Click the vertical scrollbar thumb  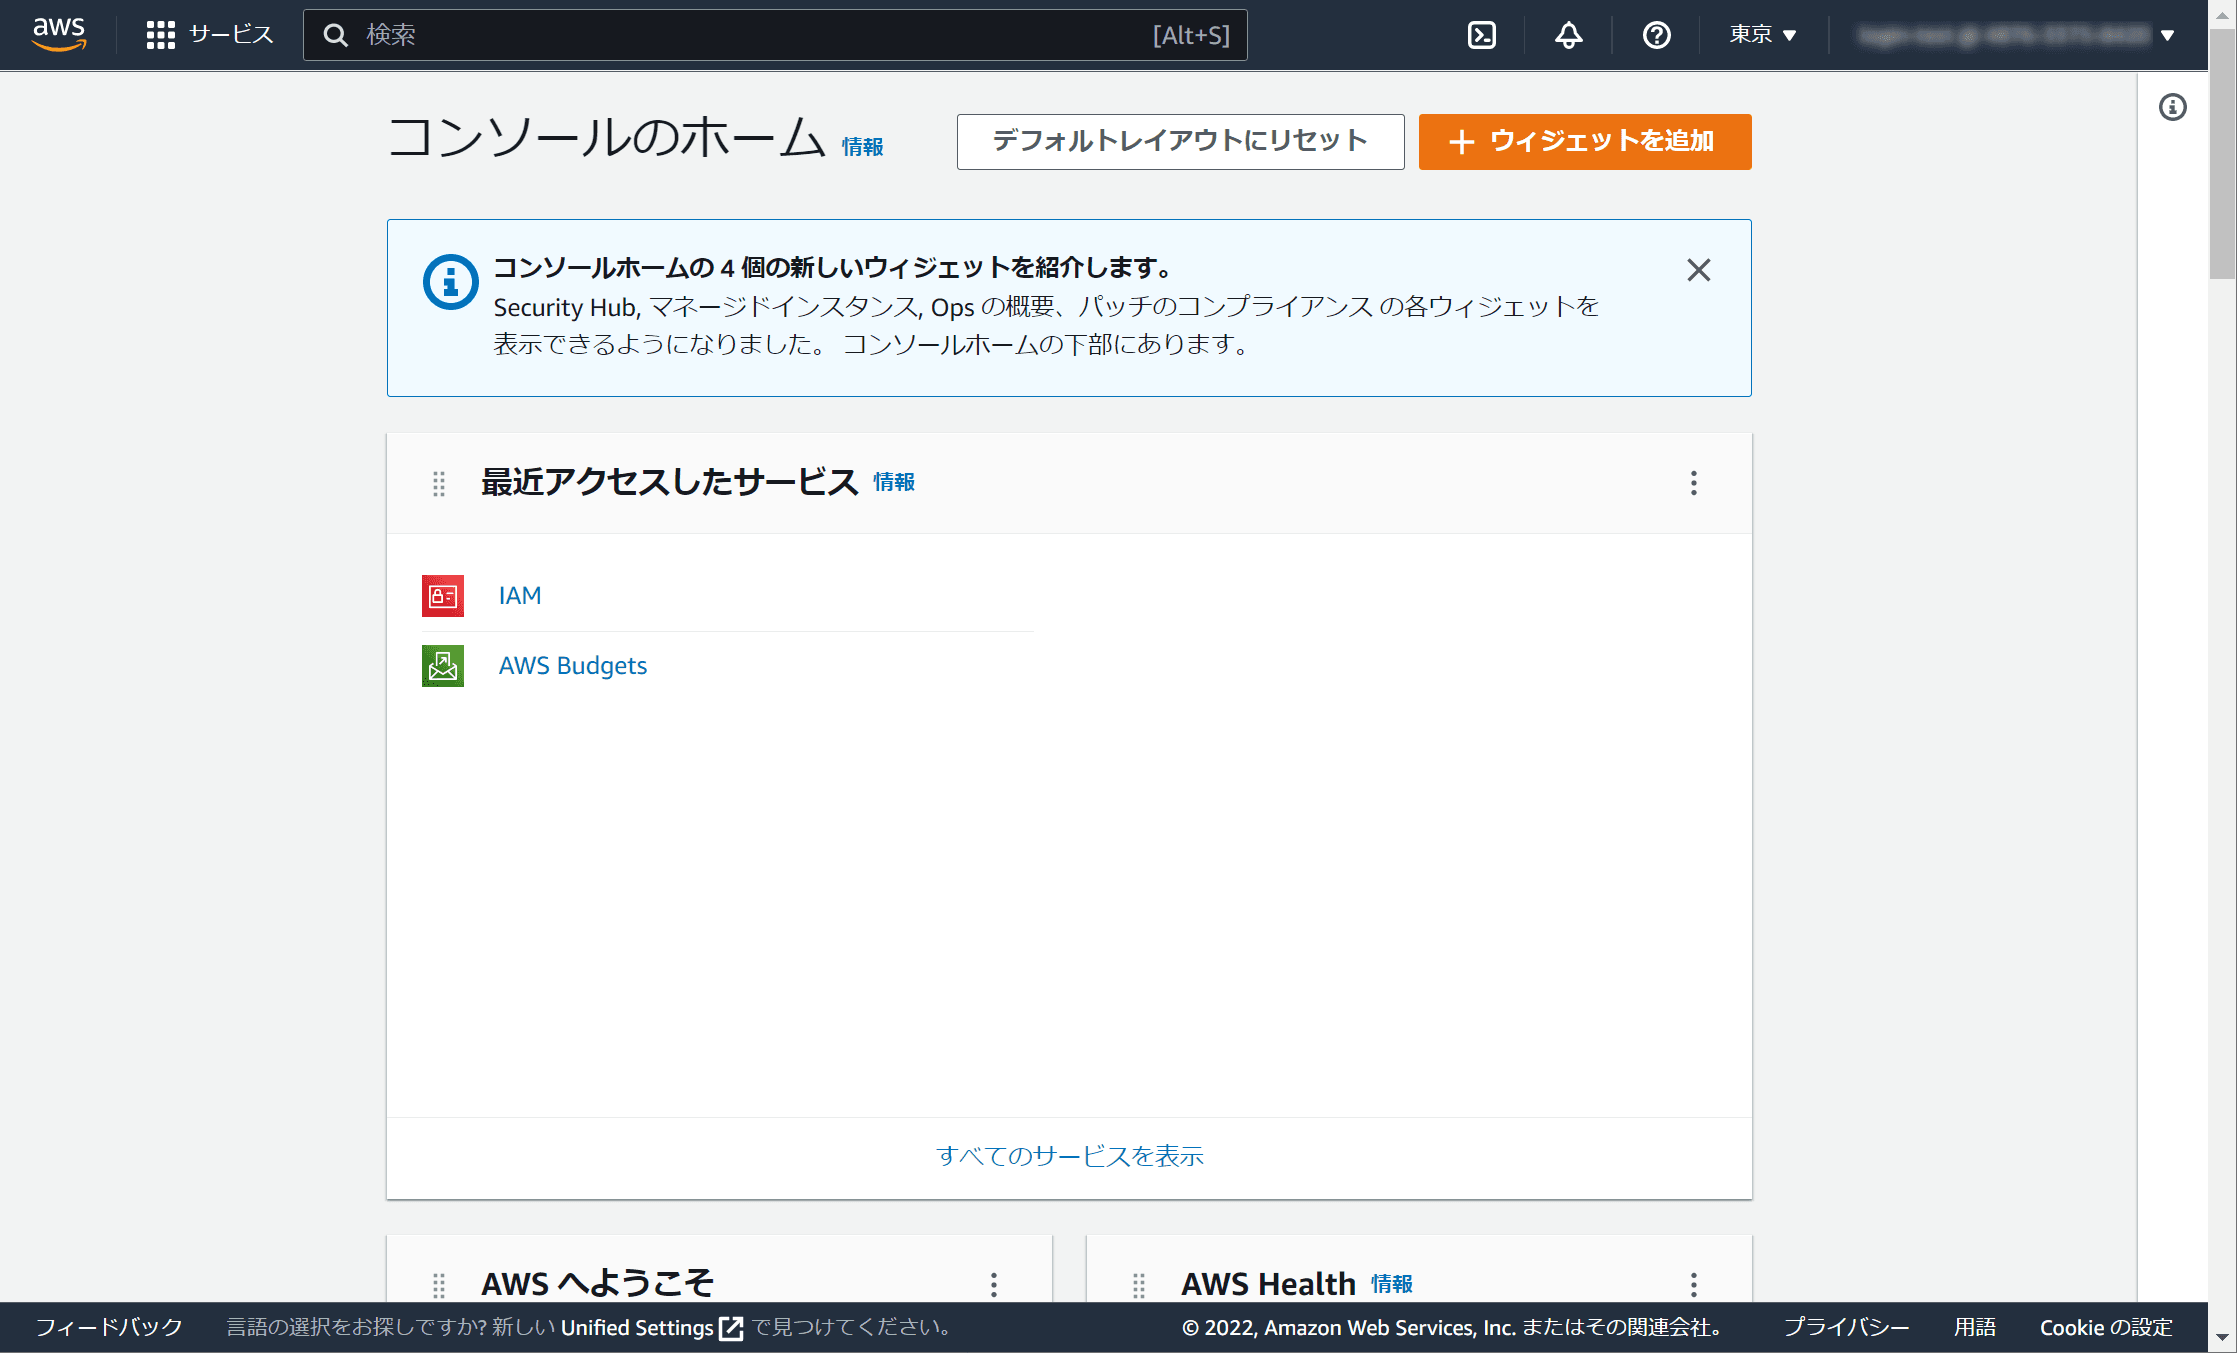coord(2222,155)
